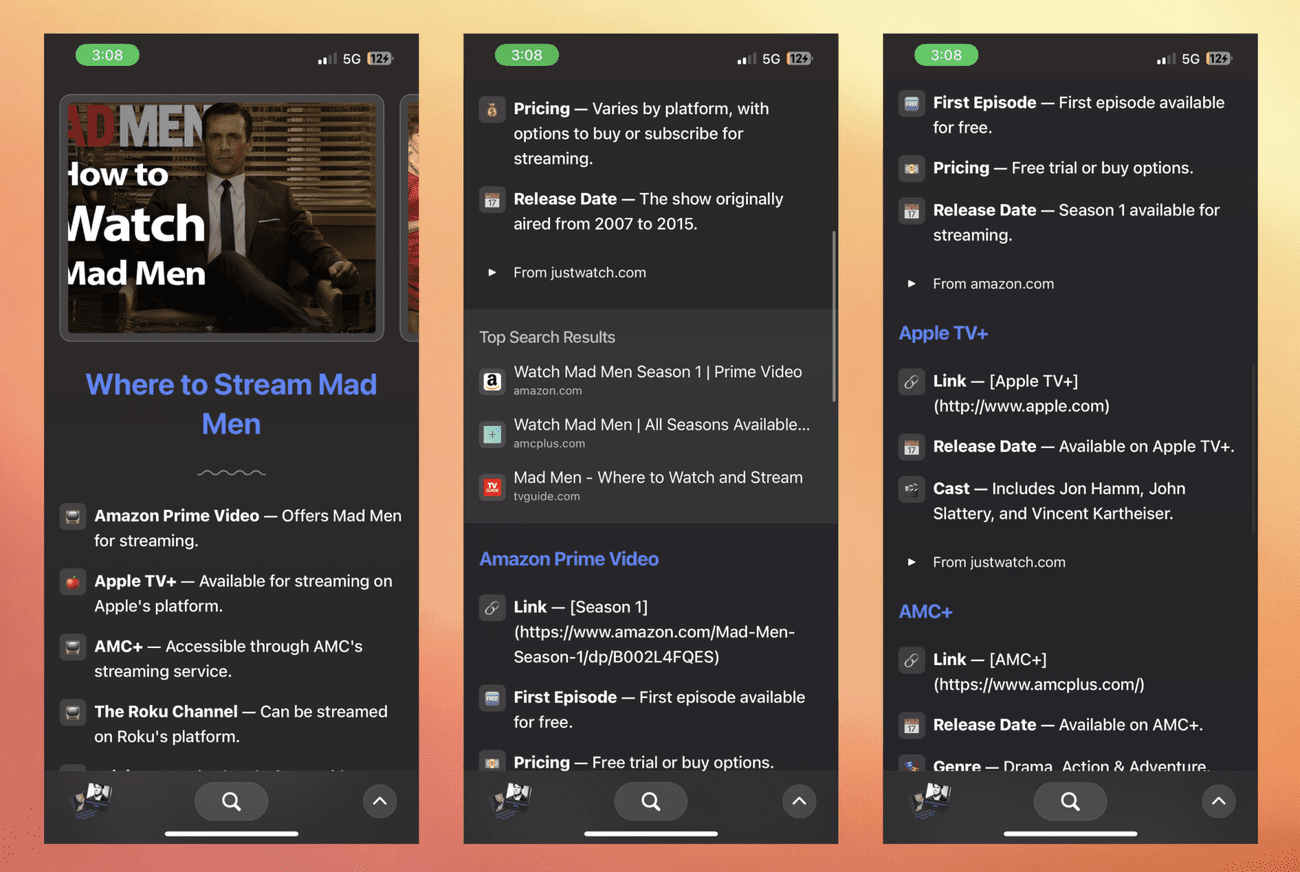Expand the 'From amazon.com' source disclosure triangle
This screenshot has height=872, width=1300.
(911, 284)
